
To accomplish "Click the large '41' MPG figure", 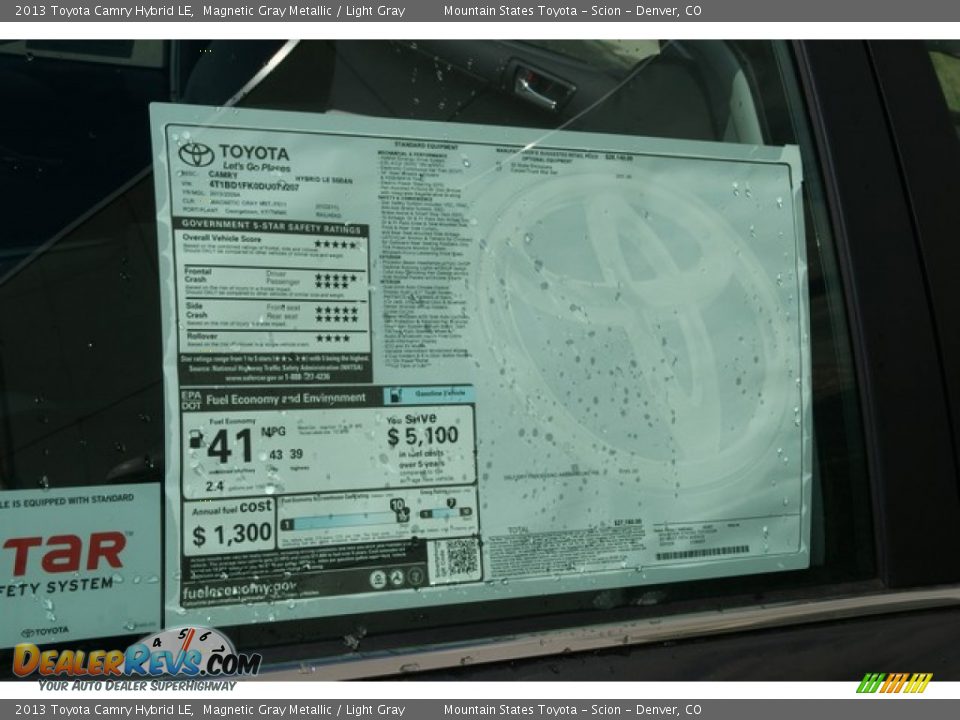I will [230, 446].
